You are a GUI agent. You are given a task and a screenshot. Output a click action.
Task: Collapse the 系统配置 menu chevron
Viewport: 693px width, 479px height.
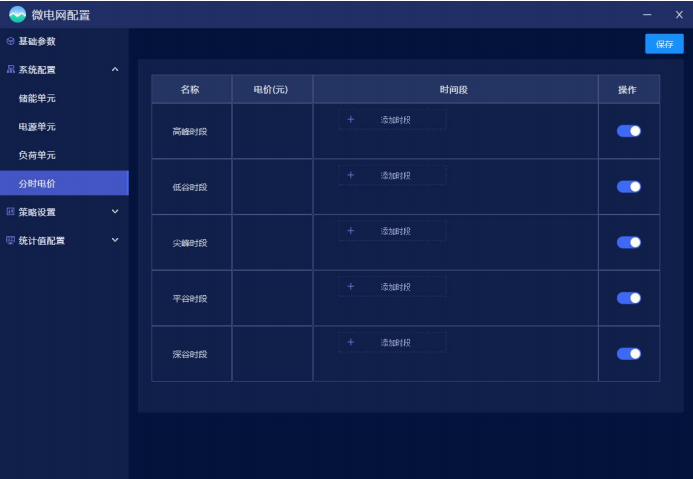[115, 70]
